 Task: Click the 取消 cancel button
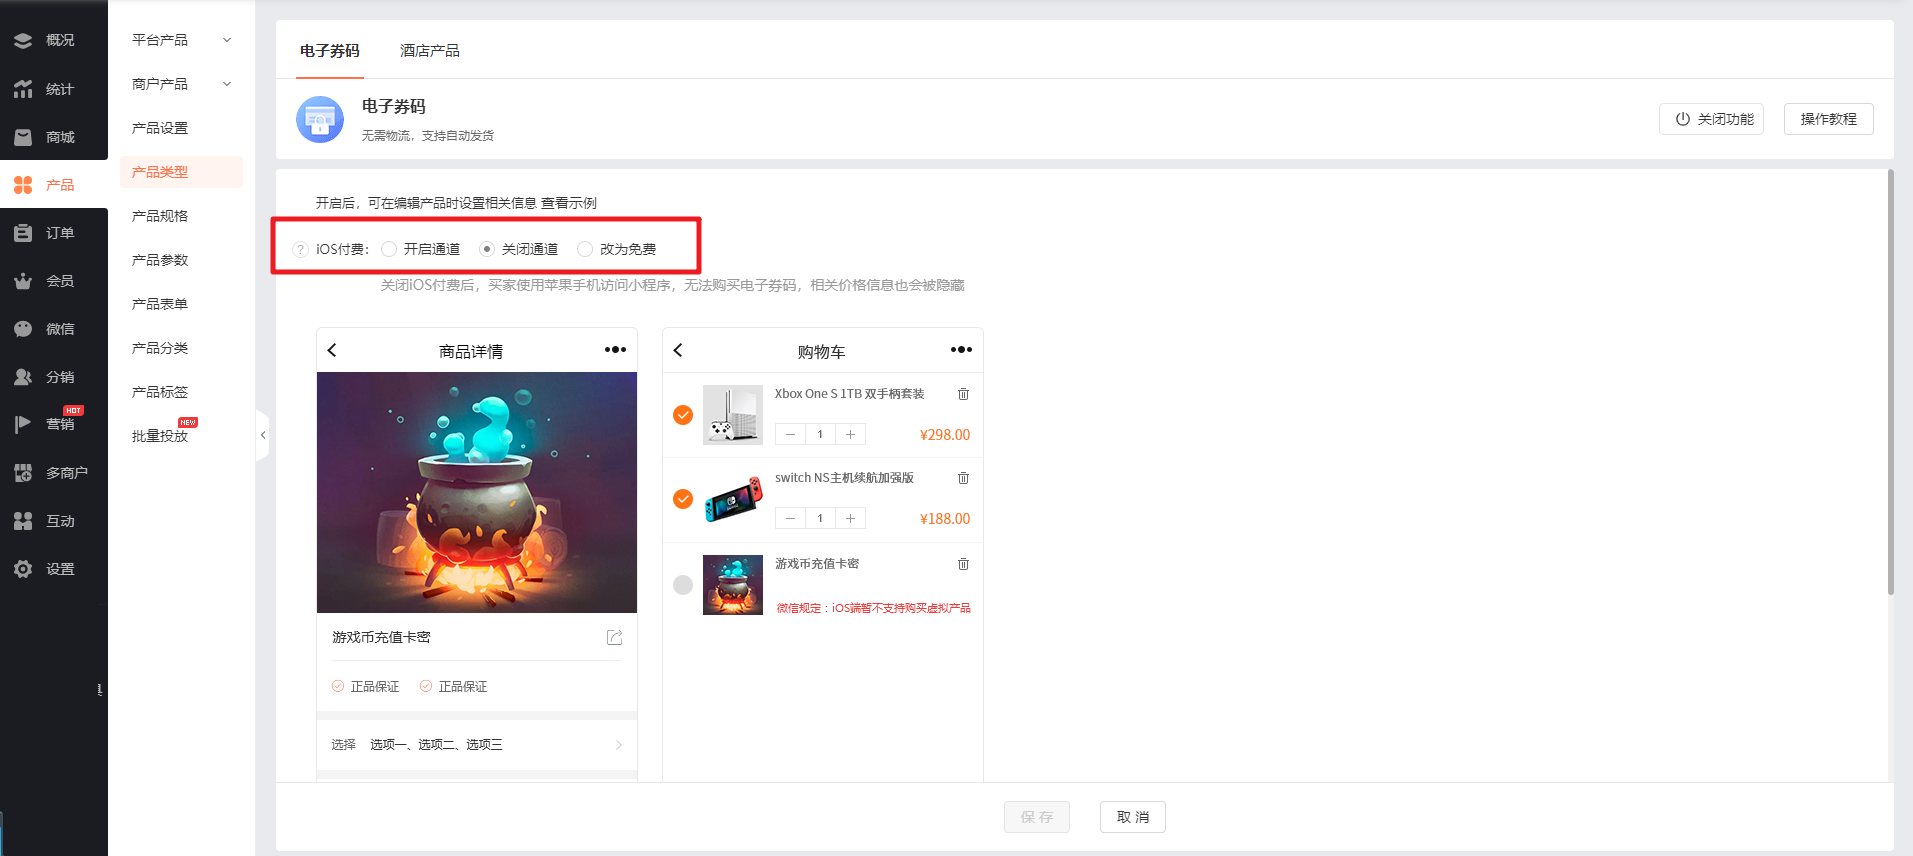click(1132, 817)
